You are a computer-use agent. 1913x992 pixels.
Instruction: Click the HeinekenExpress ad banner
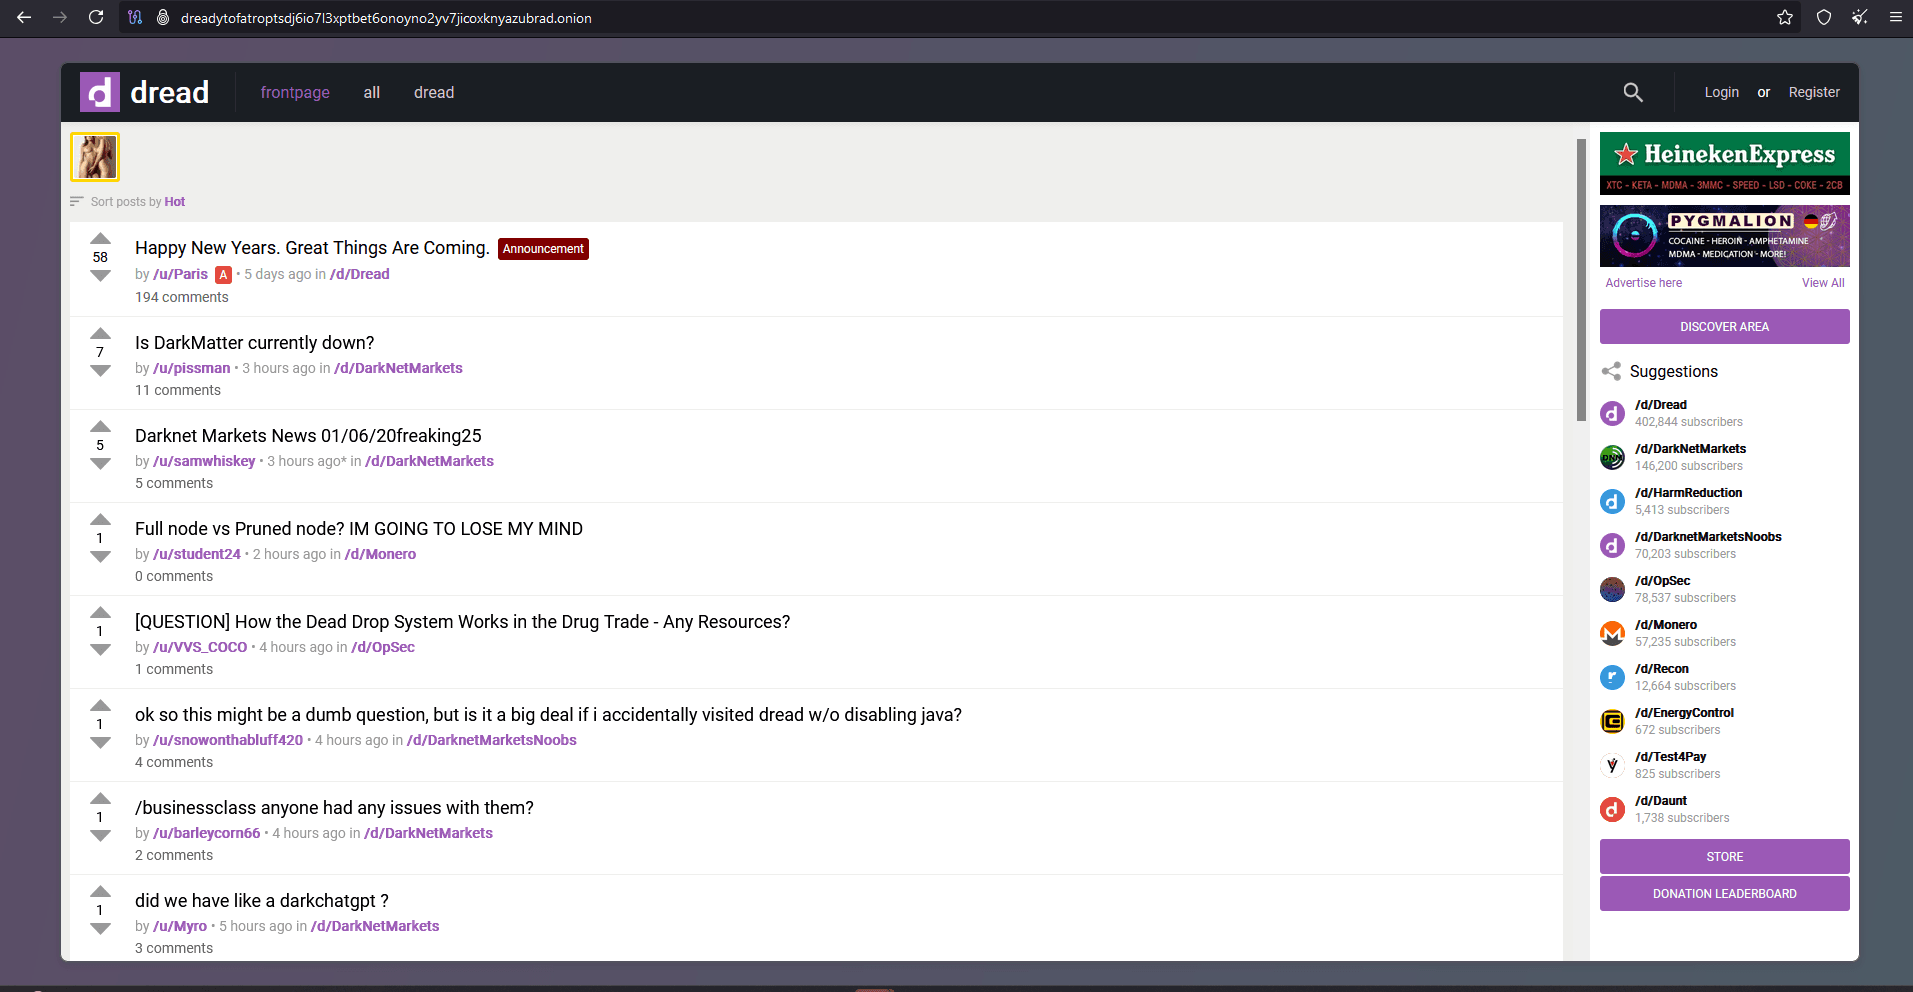(x=1724, y=163)
